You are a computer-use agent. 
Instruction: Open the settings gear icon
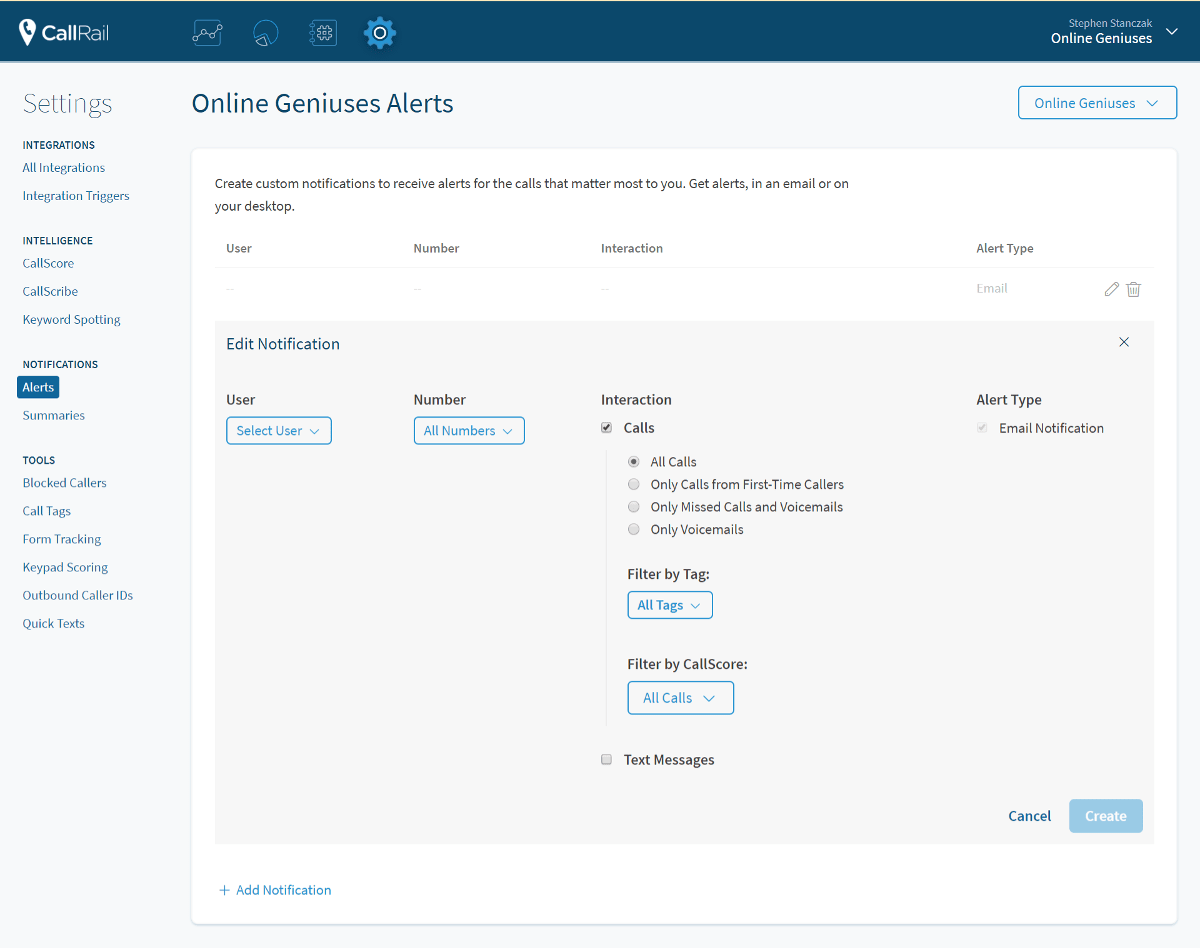point(380,33)
